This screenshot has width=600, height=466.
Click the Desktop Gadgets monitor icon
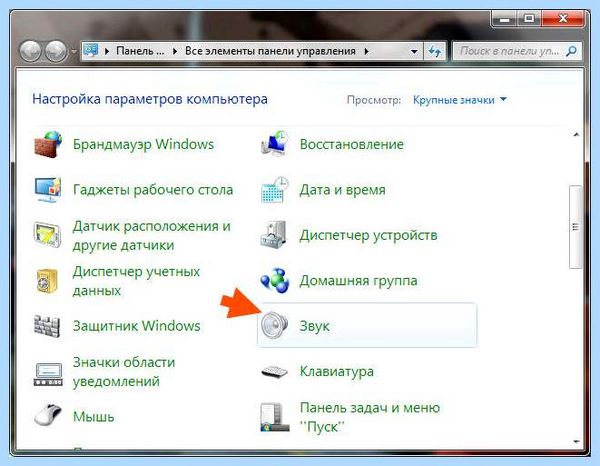click(x=48, y=190)
